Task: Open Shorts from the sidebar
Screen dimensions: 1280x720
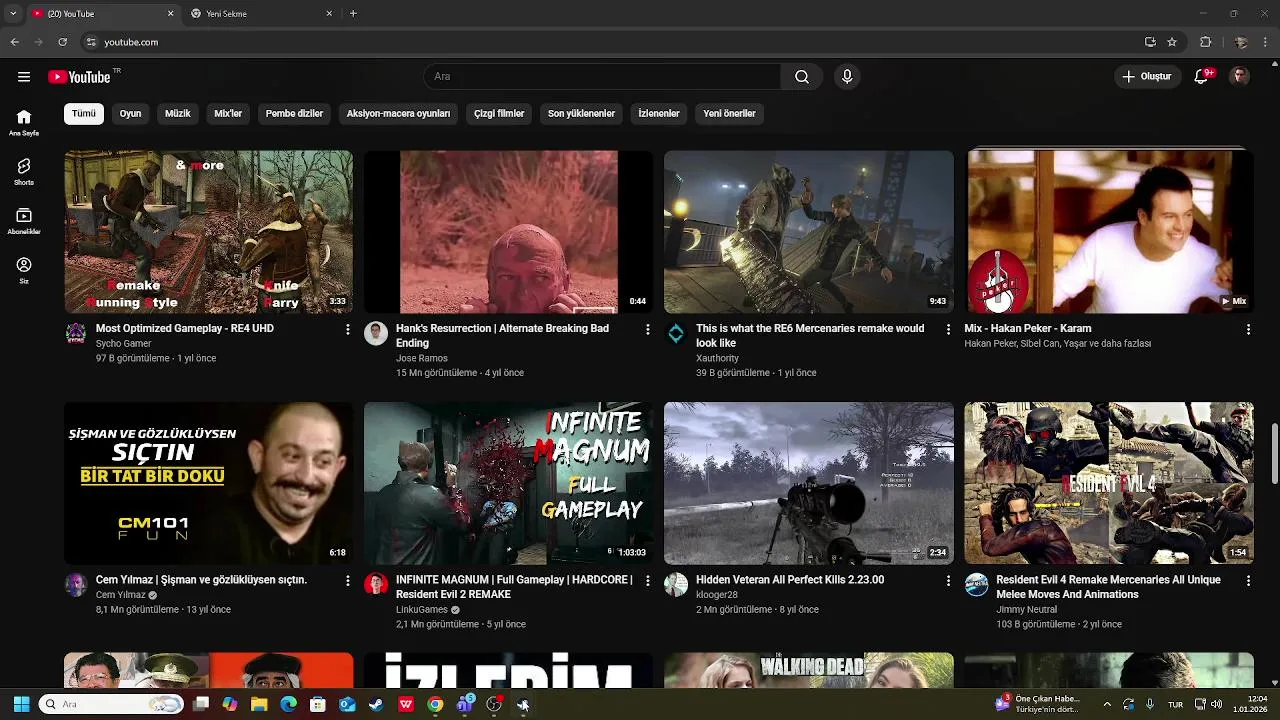Action: [x=24, y=171]
